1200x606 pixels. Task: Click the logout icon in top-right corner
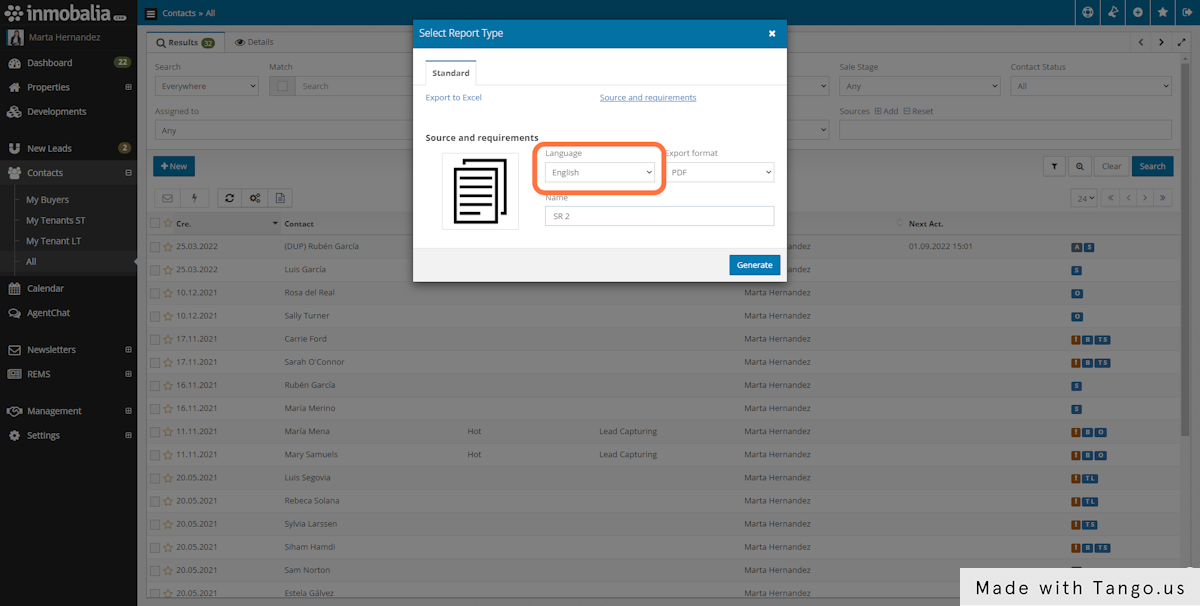tap(1187, 13)
